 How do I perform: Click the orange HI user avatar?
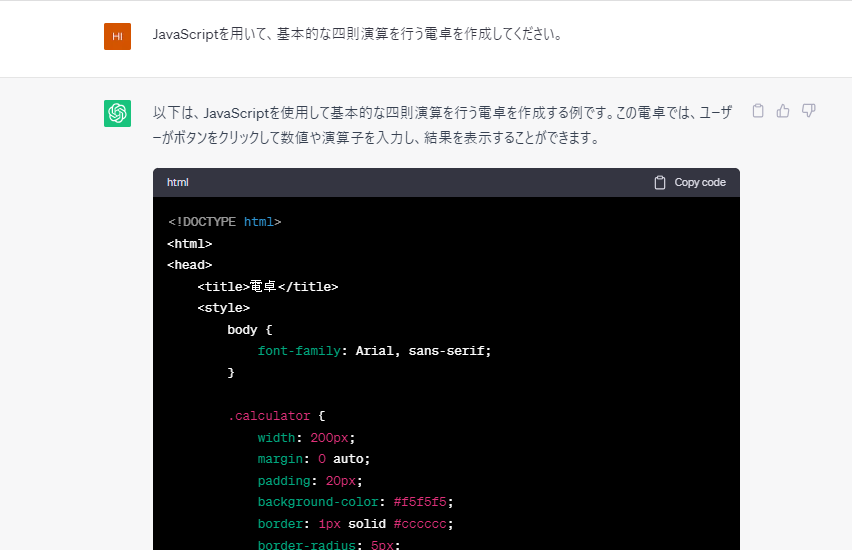coord(117,36)
